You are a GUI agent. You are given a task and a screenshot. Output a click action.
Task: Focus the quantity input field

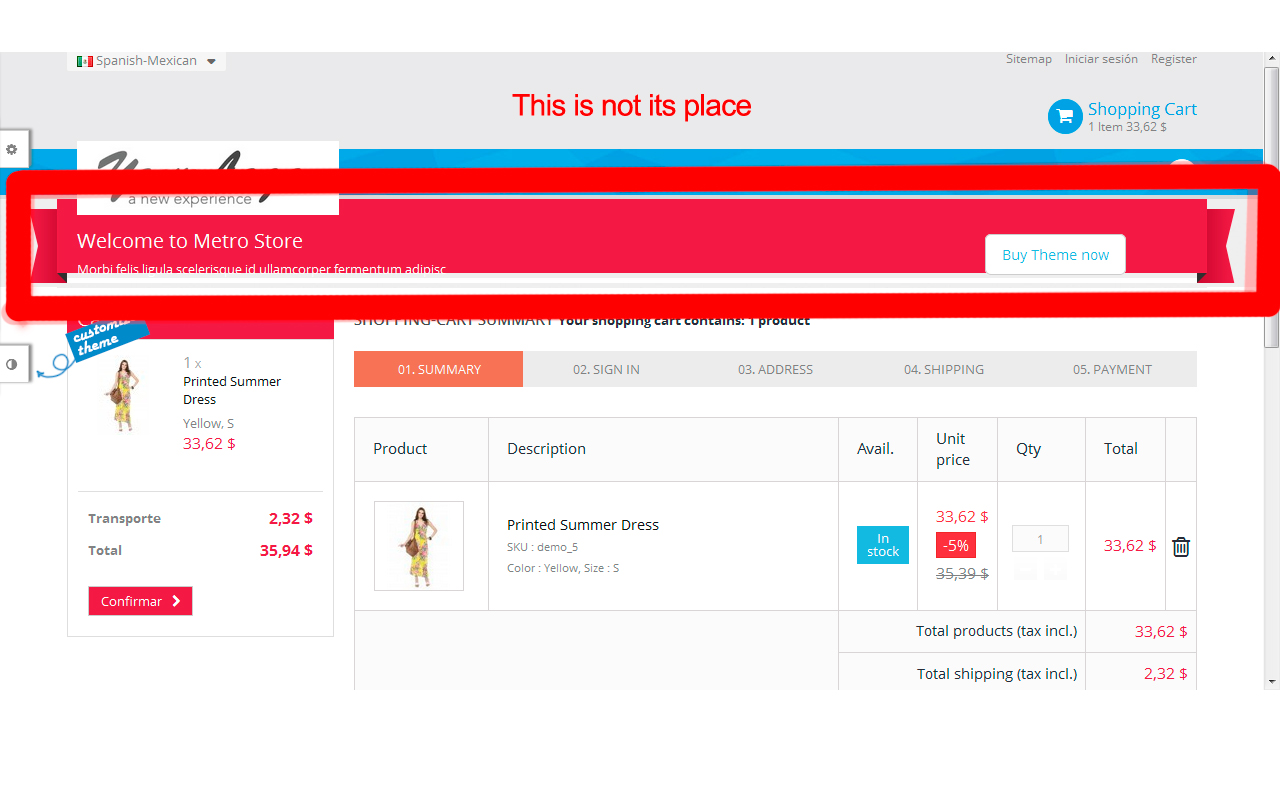pos(1040,539)
